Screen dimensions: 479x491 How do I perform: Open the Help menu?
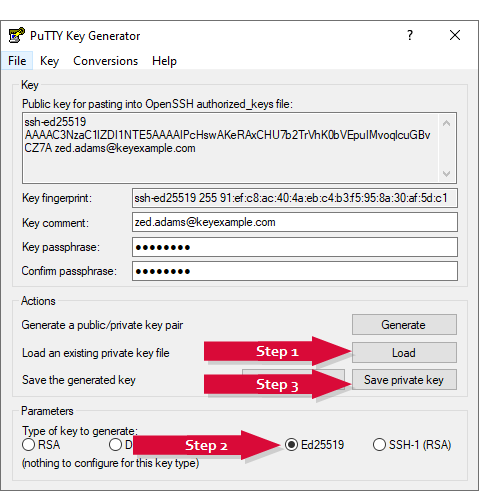(x=164, y=61)
